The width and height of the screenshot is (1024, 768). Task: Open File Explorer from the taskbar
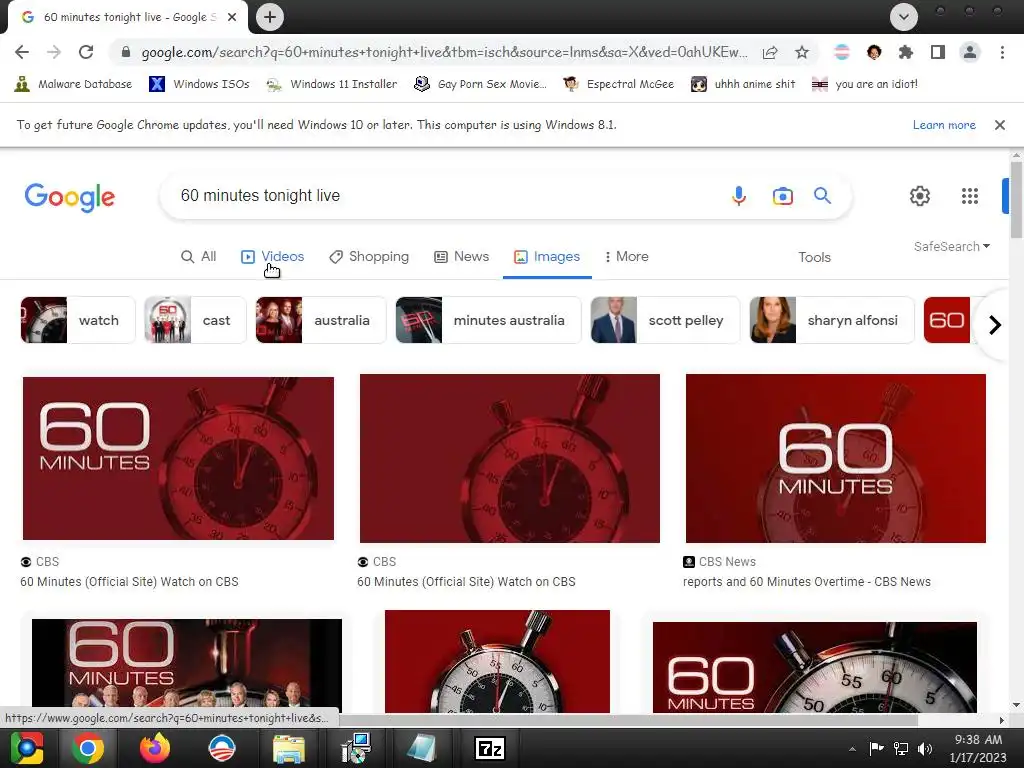tap(289, 749)
